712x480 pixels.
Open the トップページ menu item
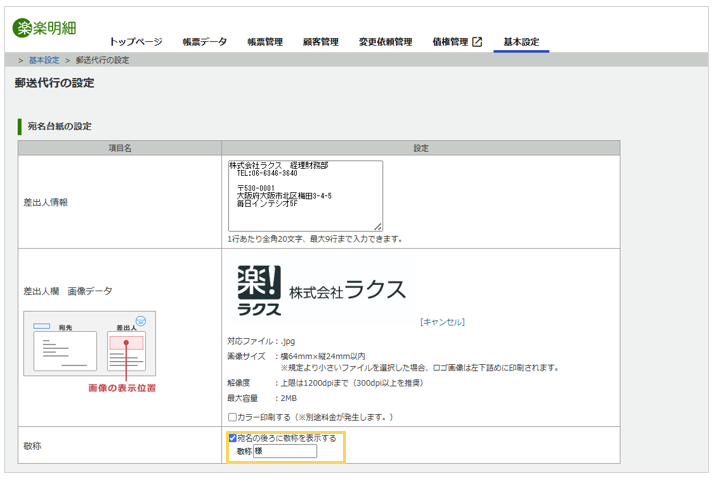click(x=136, y=42)
